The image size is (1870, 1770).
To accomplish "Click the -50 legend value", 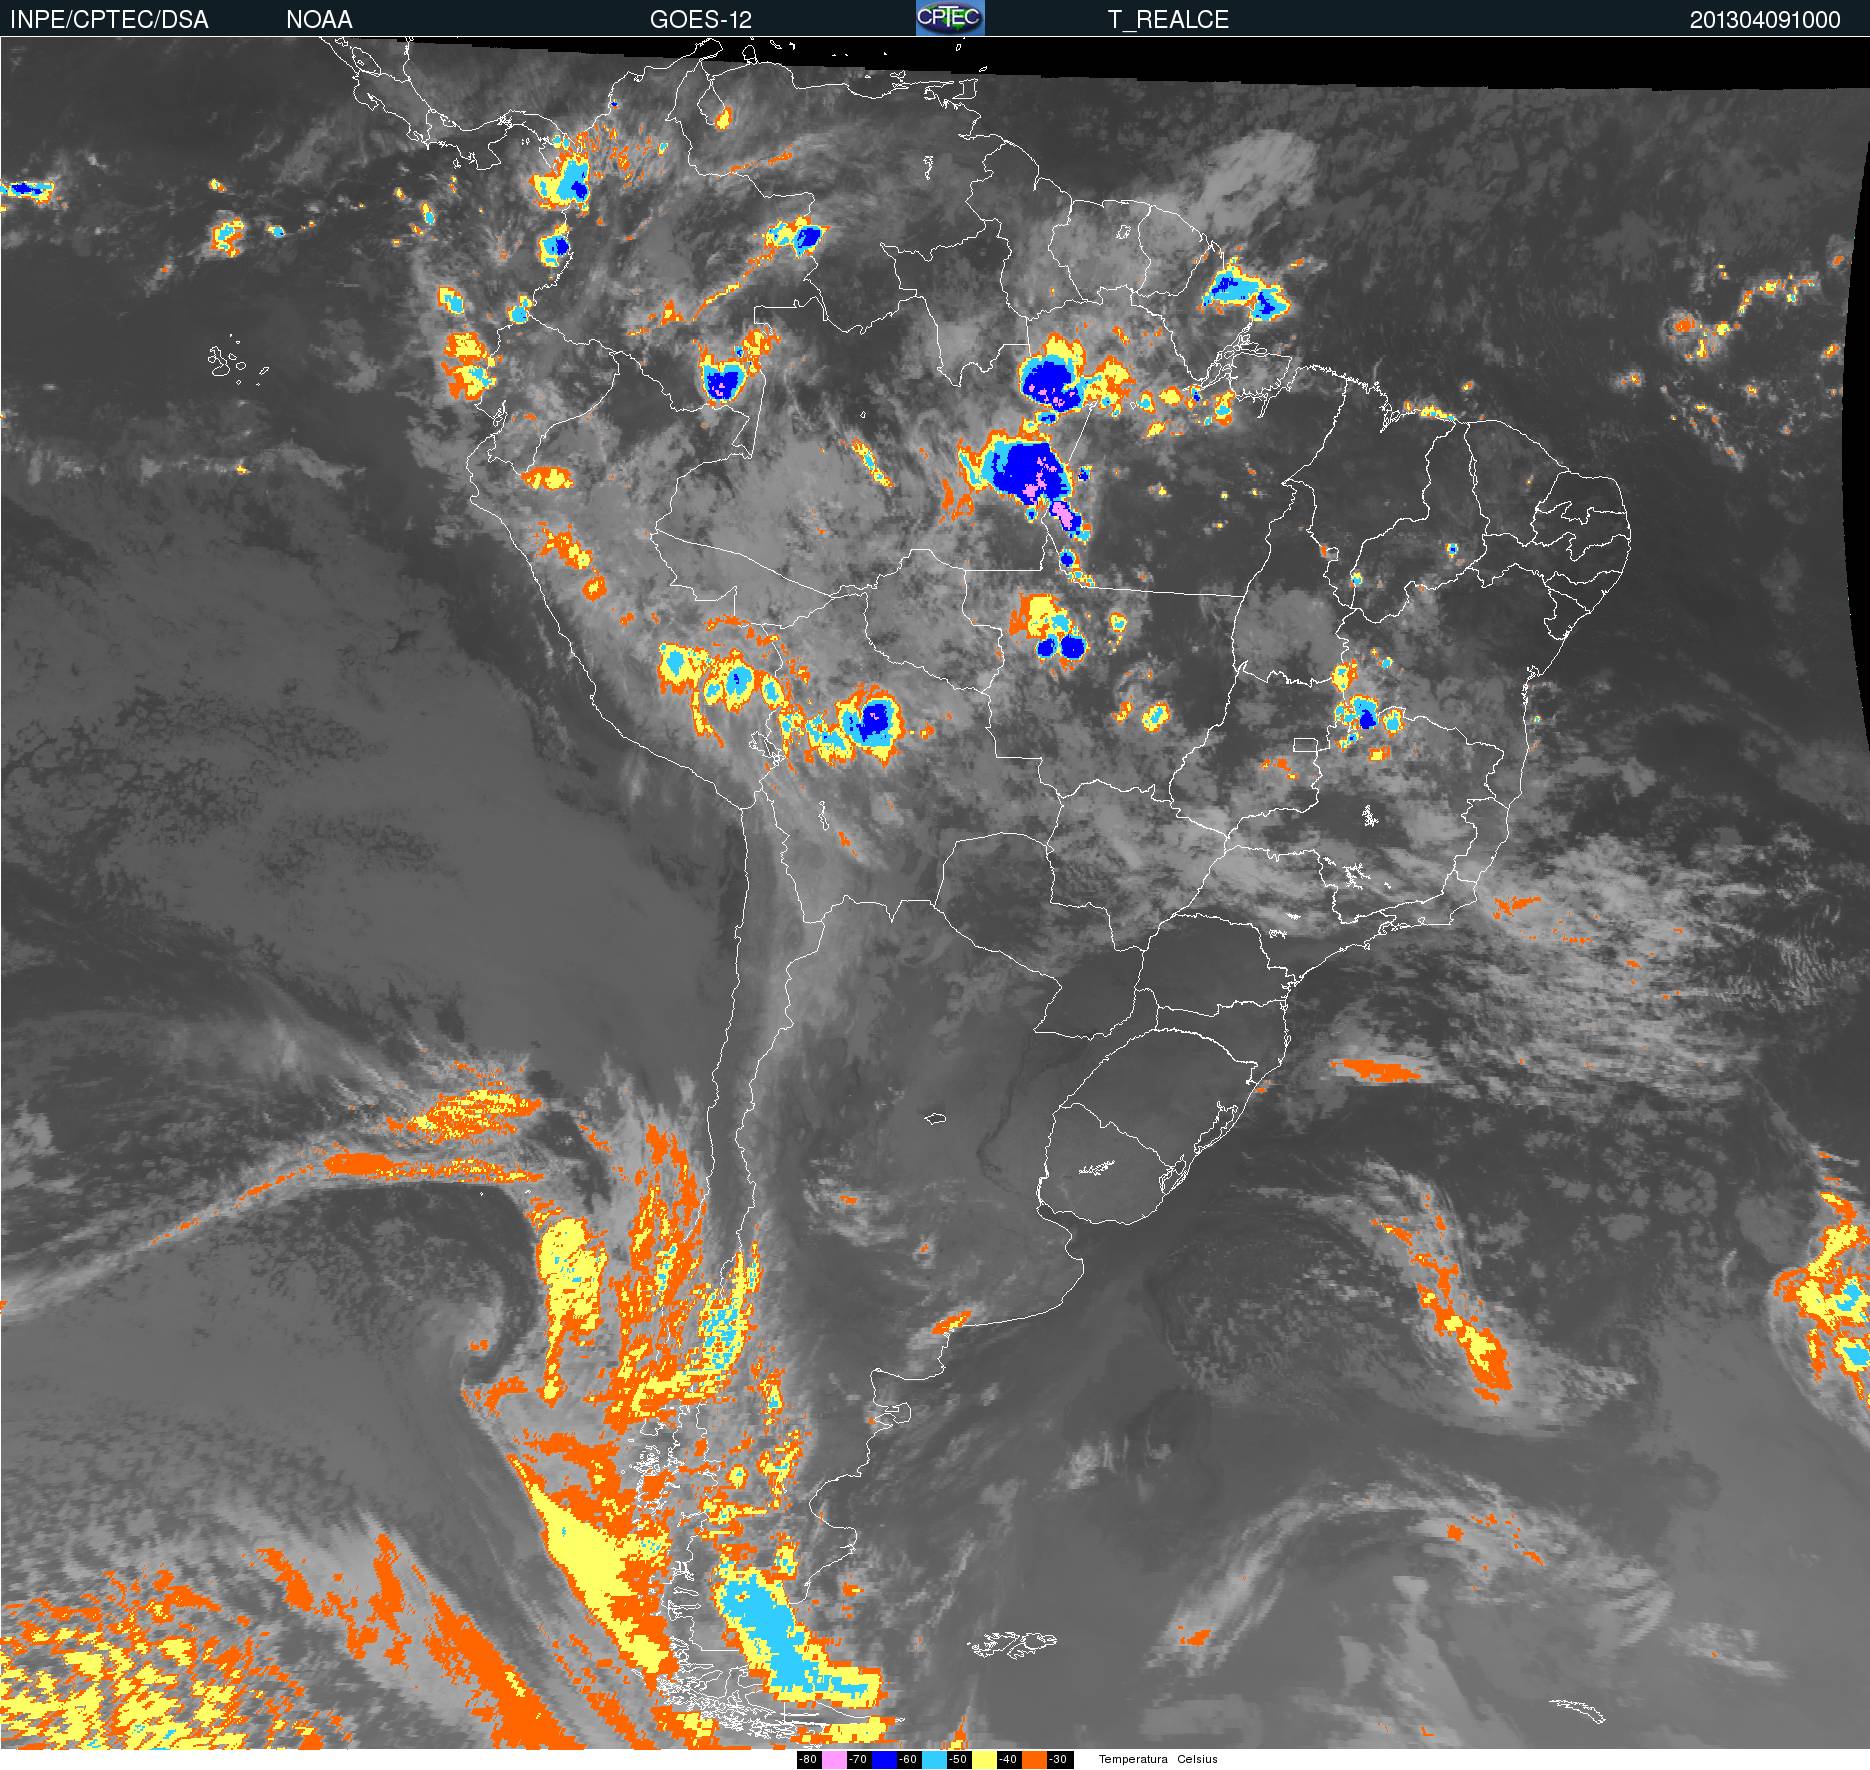I will pos(958,1759).
